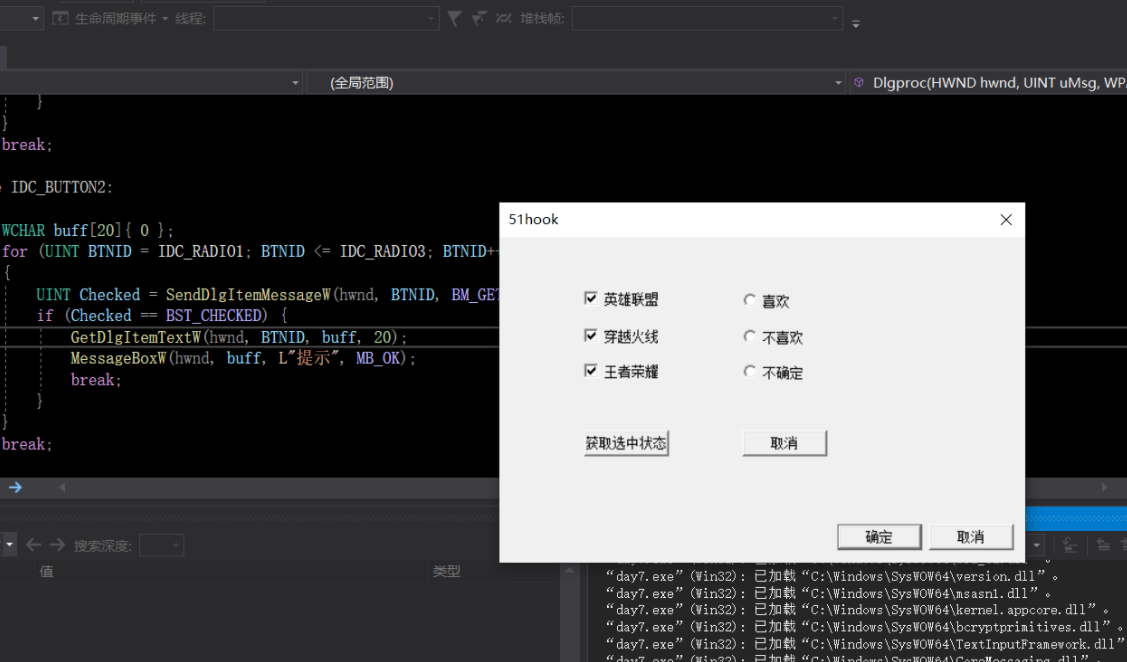Click the horizontal scrollbar left arrow
1127x662 pixels.
point(62,487)
